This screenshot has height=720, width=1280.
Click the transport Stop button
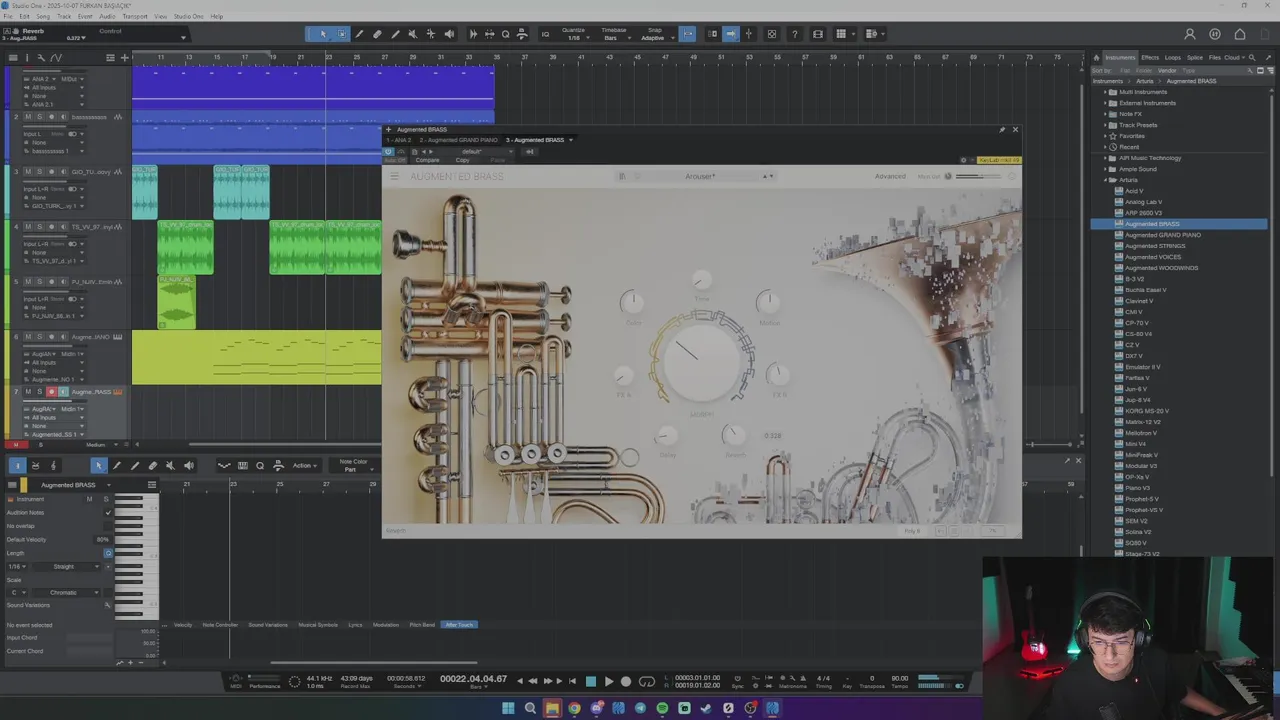tap(591, 682)
